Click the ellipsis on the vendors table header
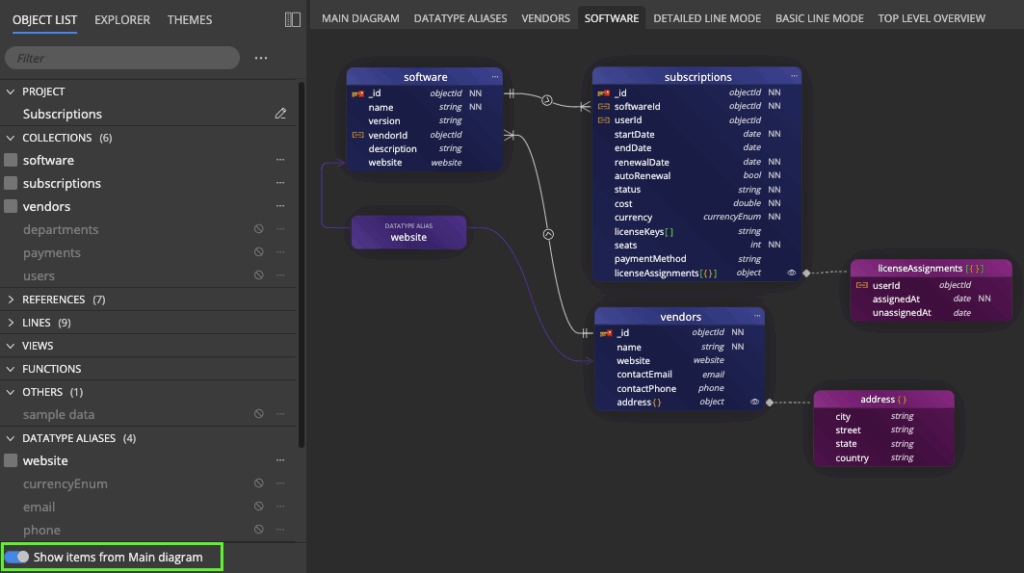This screenshot has width=1024, height=573. coord(757,317)
